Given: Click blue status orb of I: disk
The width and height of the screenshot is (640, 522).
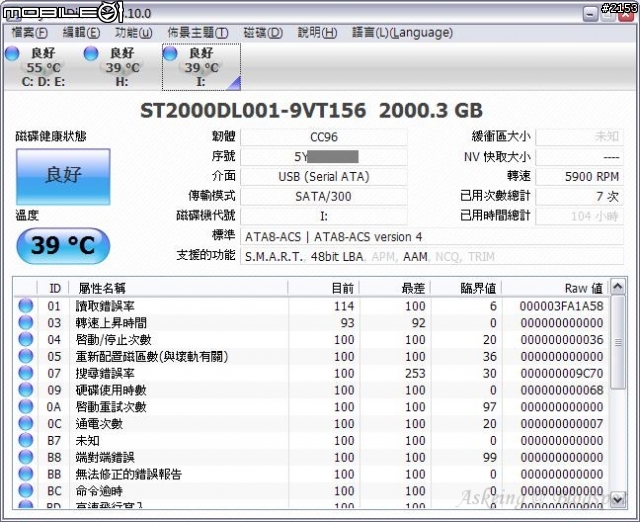Looking at the screenshot, I should click(x=170, y=53).
